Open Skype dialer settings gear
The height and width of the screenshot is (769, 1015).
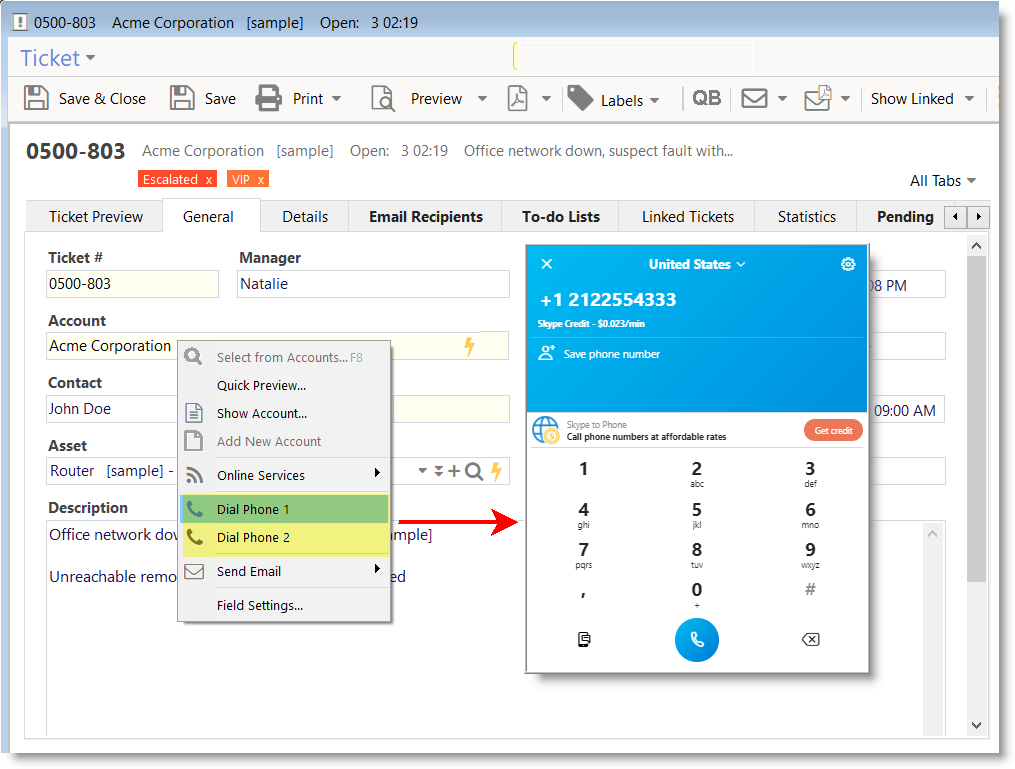(x=848, y=264)
